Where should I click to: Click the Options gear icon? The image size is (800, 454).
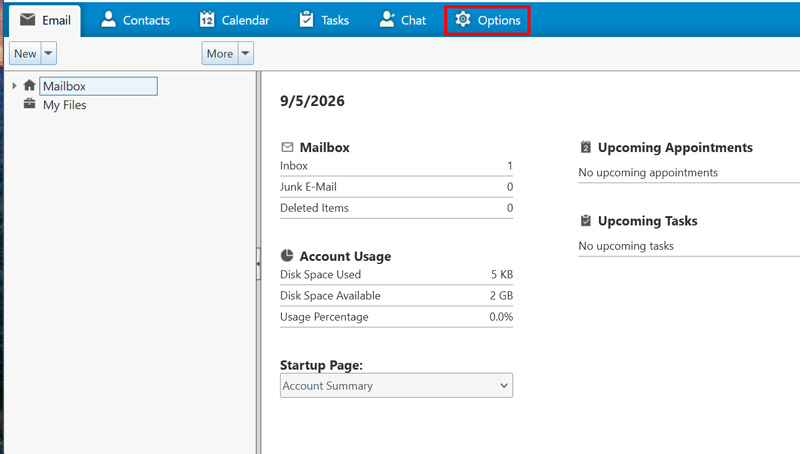tap(463, 19)
